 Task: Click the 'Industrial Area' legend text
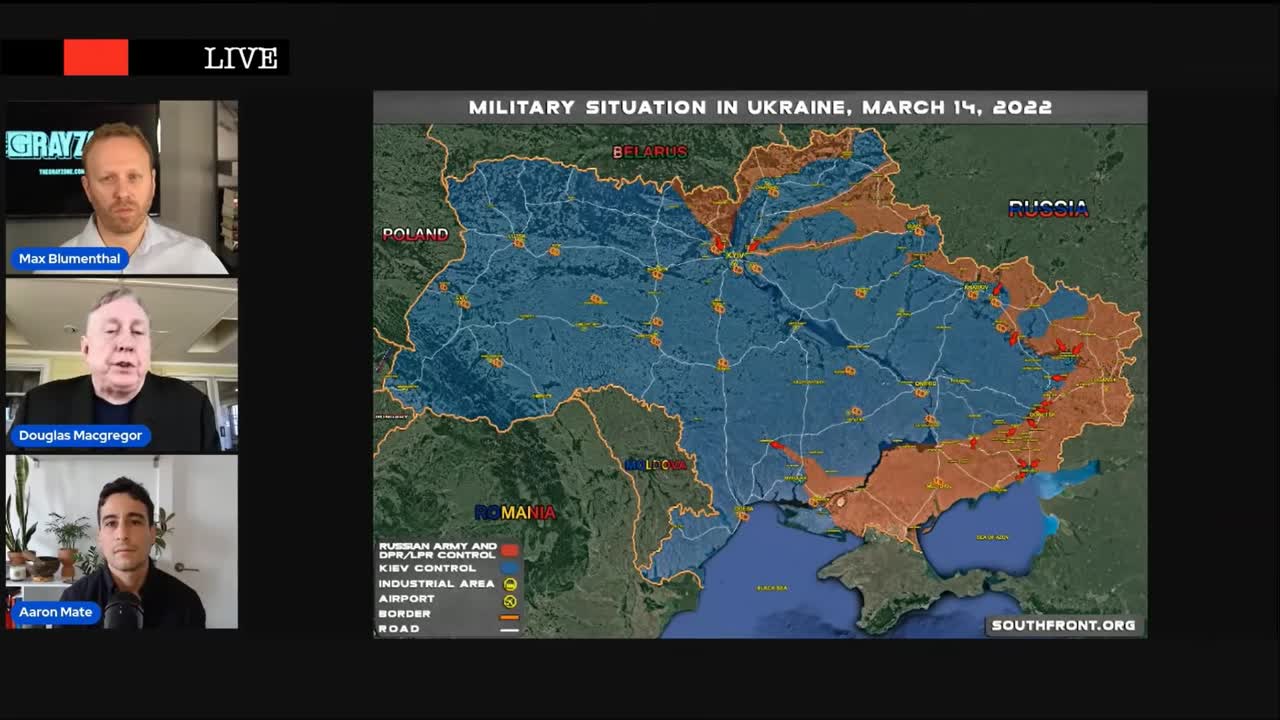tap(436, 584)
